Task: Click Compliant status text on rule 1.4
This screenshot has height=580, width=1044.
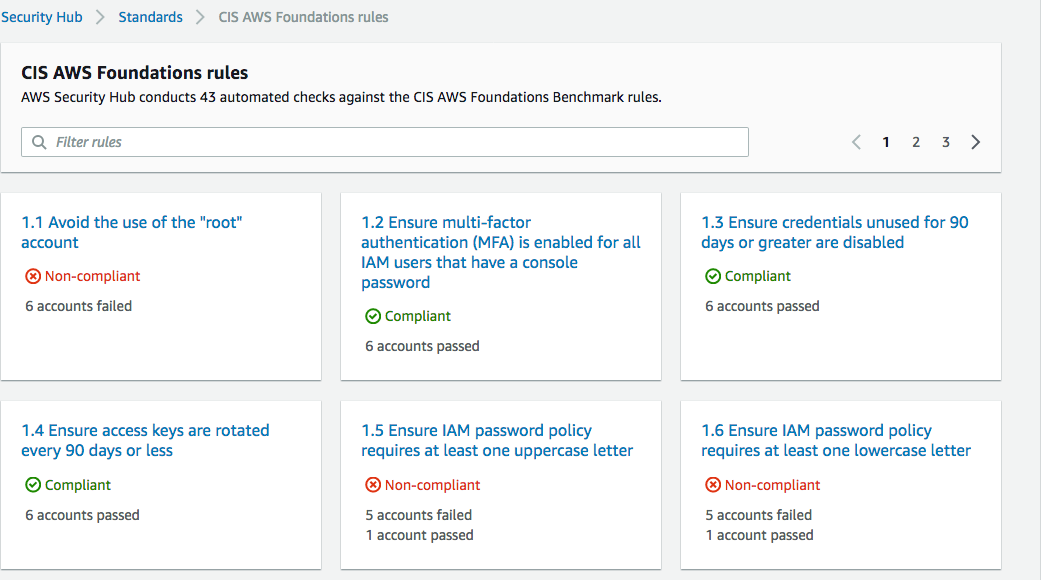Action: point(78,485)
